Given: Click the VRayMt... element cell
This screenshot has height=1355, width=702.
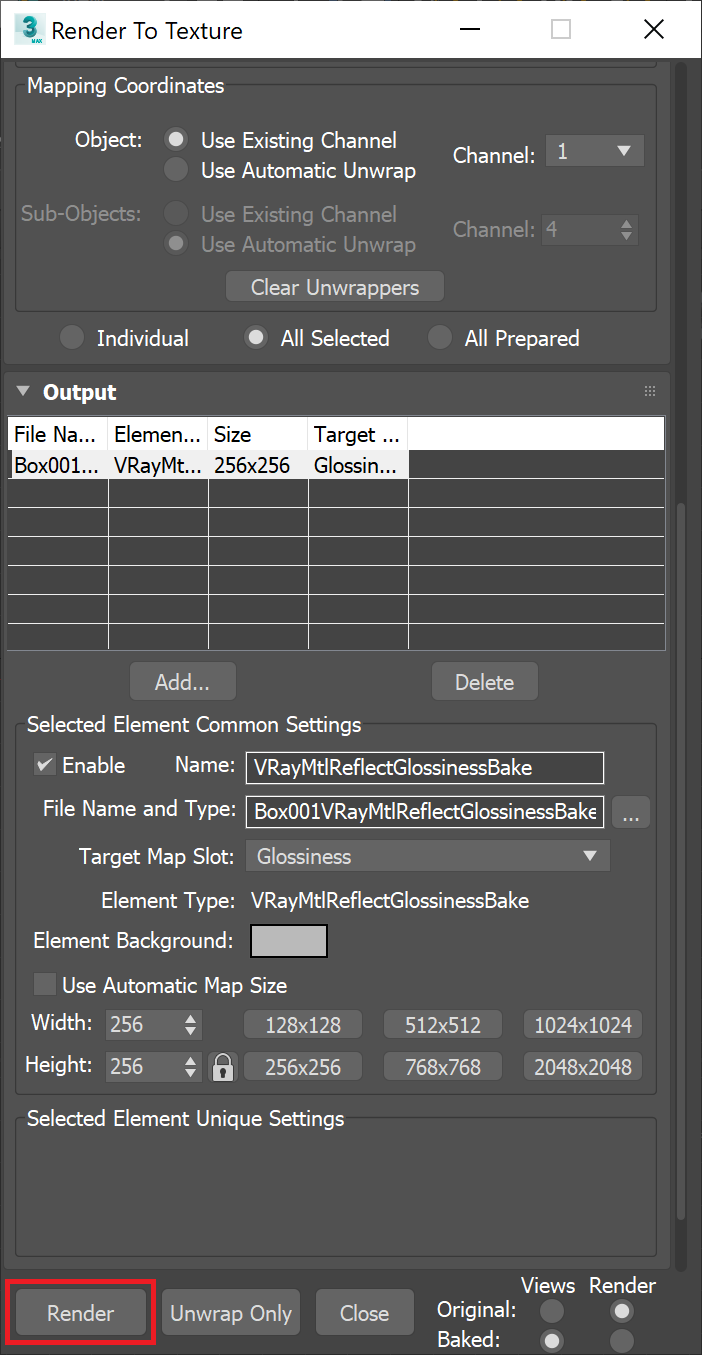Looking at the screenshot, I should pyautogui.click(x=158, y=464).
